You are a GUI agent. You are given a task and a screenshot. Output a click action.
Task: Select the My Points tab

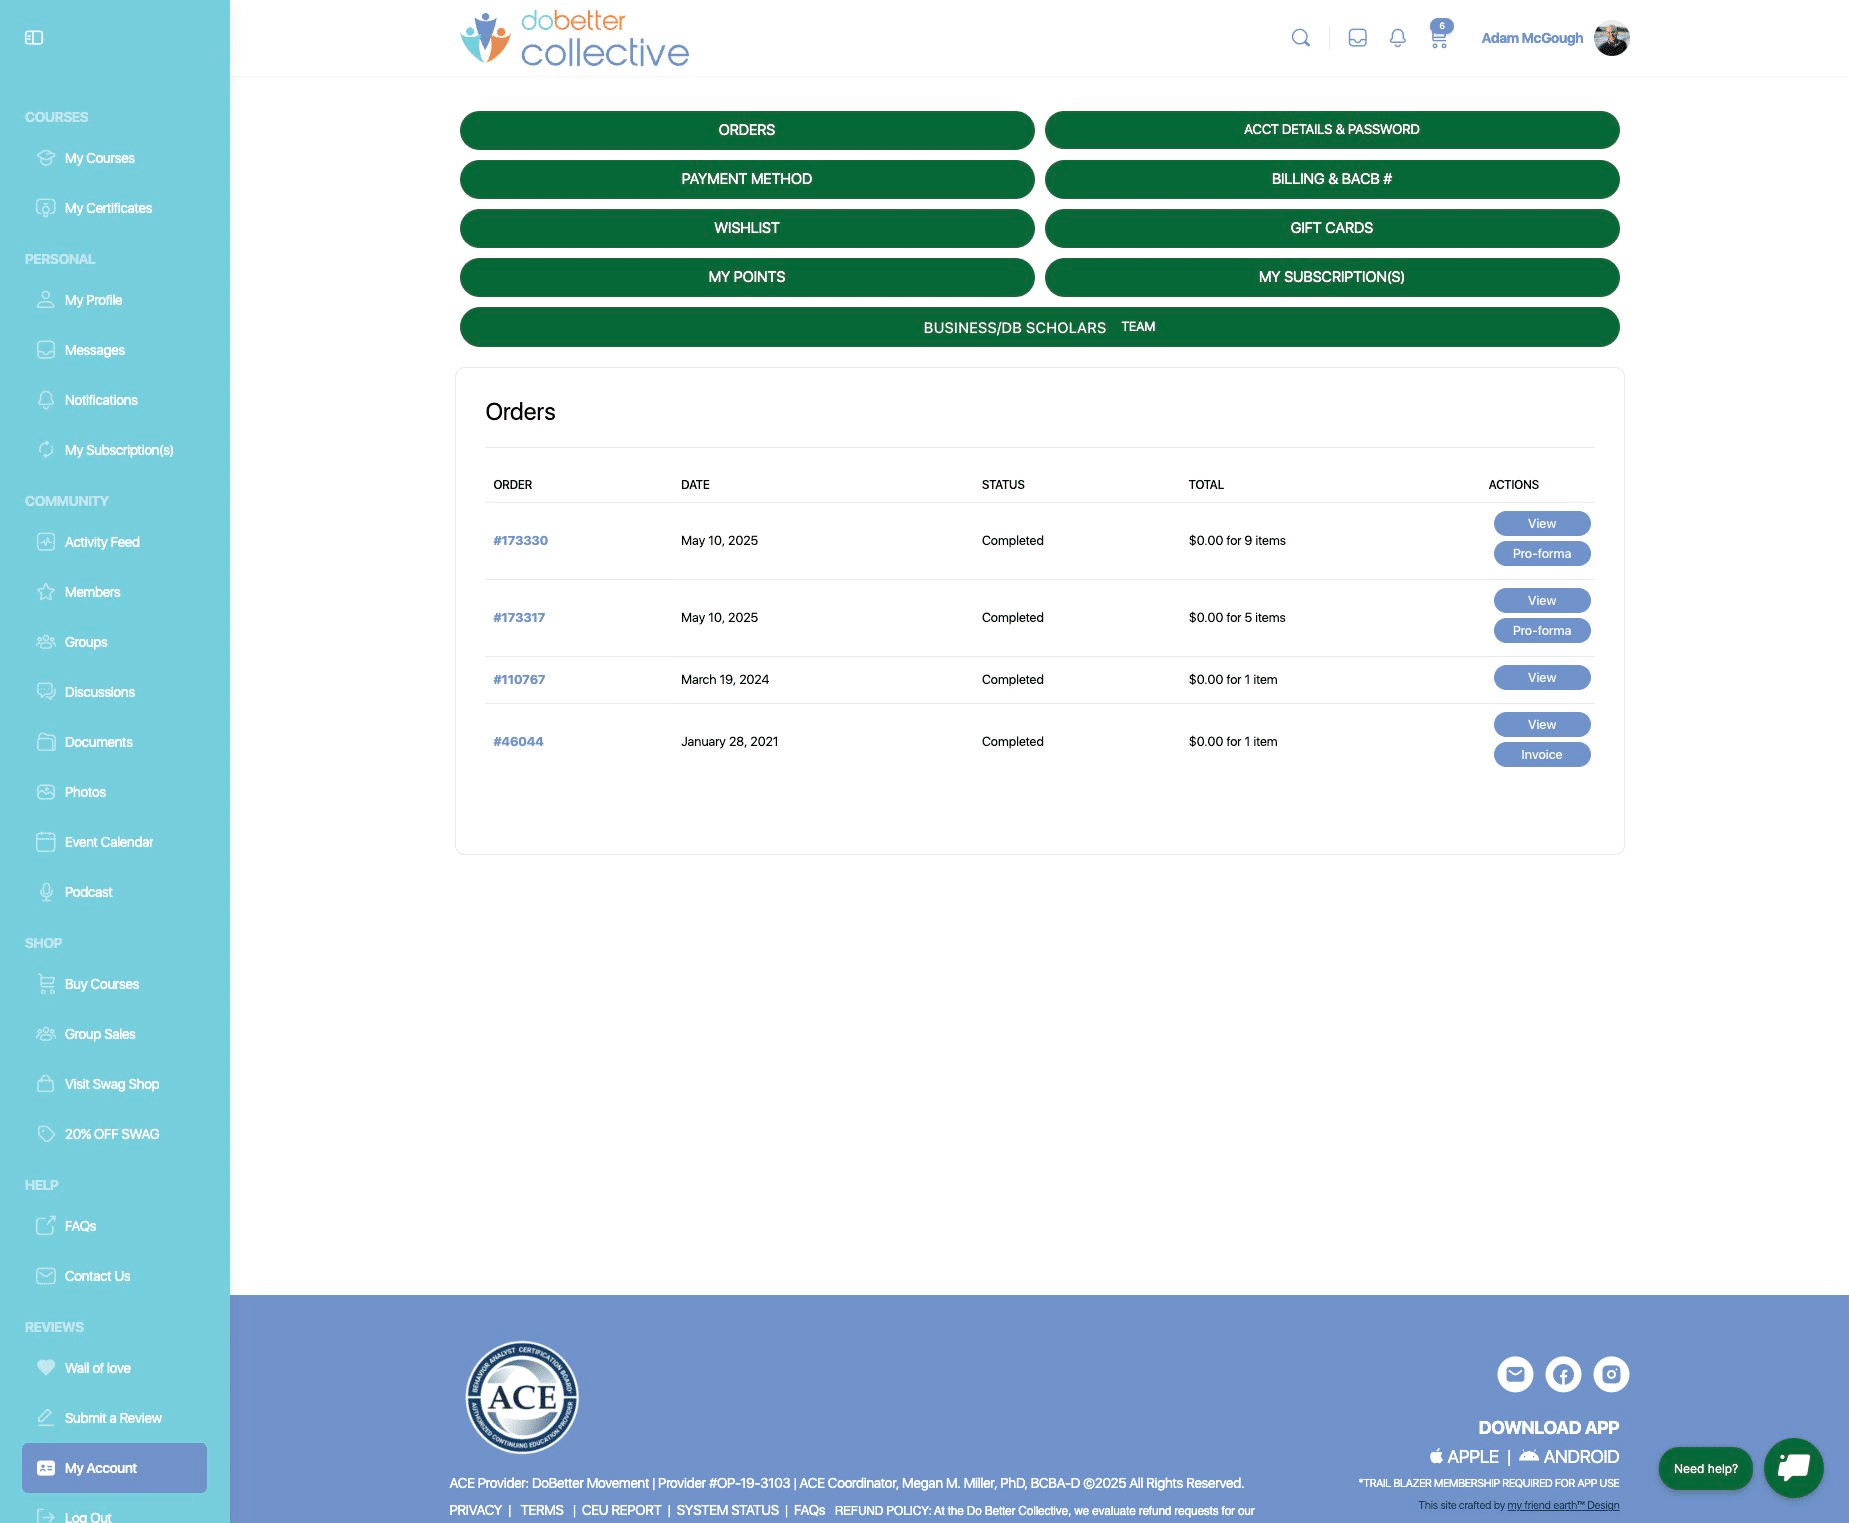tap(746, 277)
